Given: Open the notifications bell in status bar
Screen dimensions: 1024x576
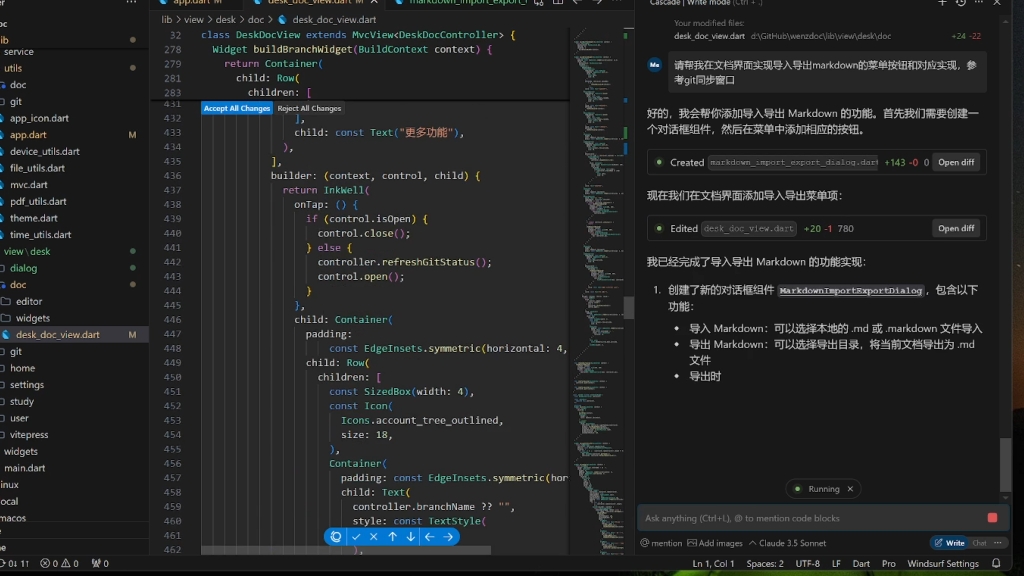Looking at the screenshot, I should point(996,563).
